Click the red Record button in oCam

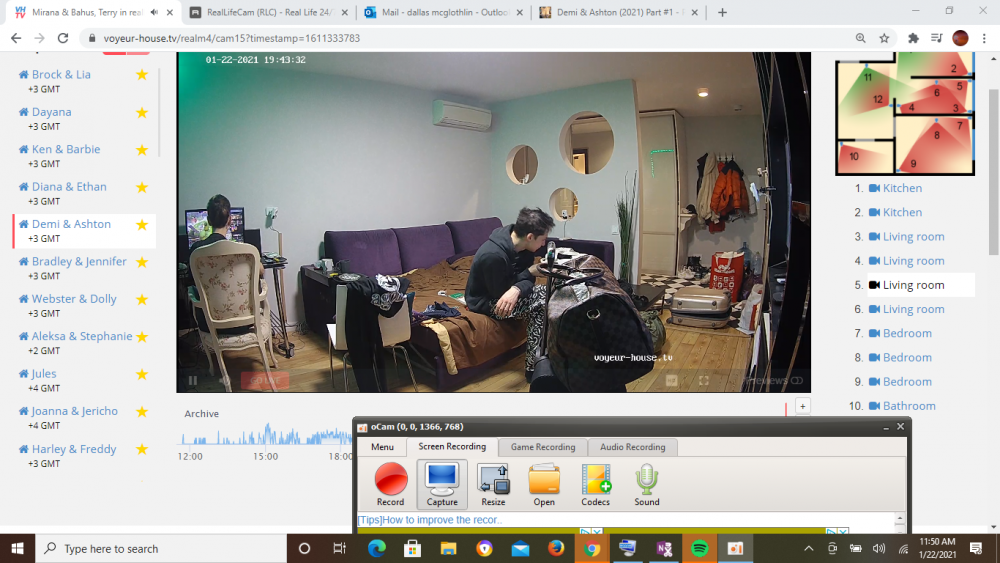tap(391, 480)
